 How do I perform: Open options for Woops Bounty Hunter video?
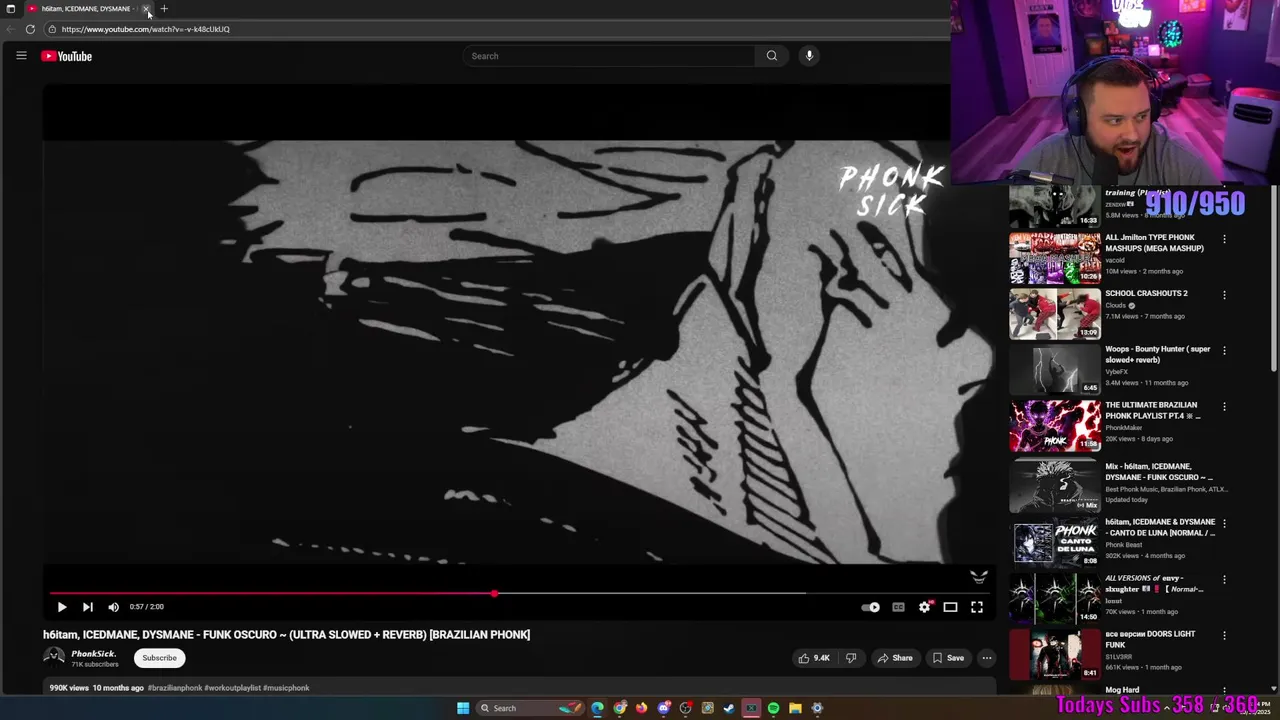click(x=1224, y=351)
